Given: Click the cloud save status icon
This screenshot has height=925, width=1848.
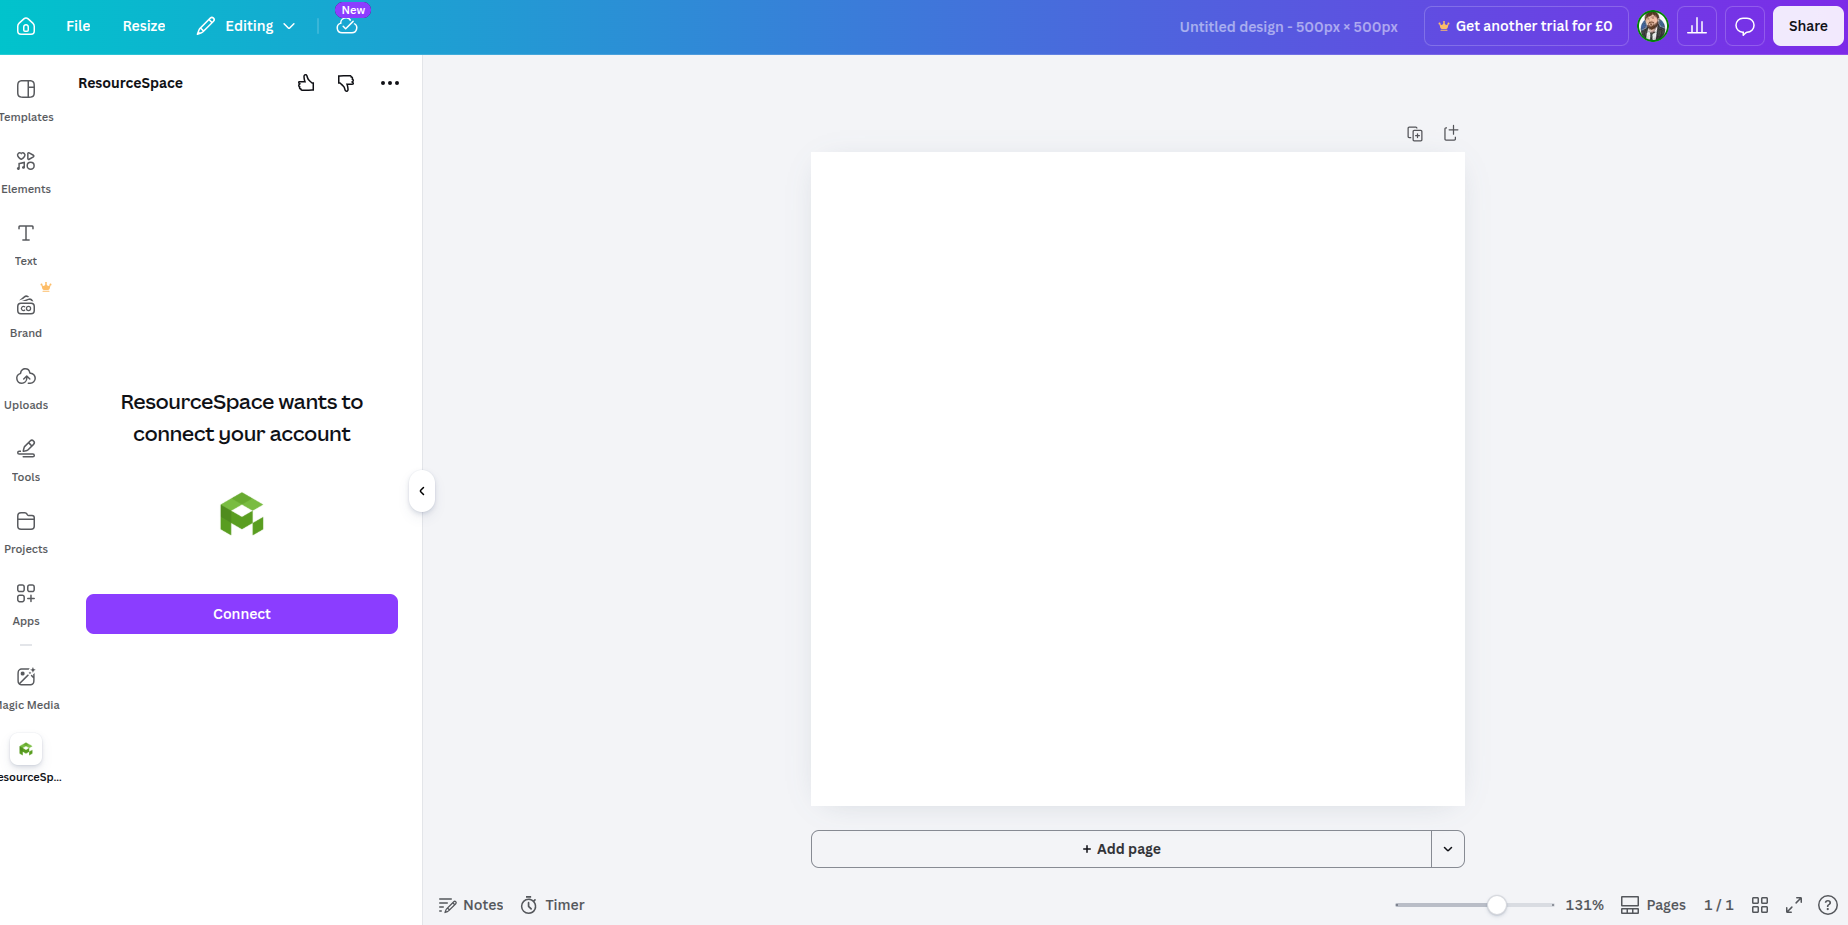Looking at the screenshot, I should tap(347, 26).
